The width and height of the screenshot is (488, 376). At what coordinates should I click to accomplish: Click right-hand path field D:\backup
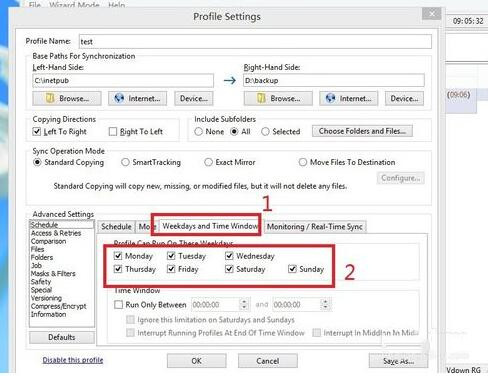pos(334,80)
